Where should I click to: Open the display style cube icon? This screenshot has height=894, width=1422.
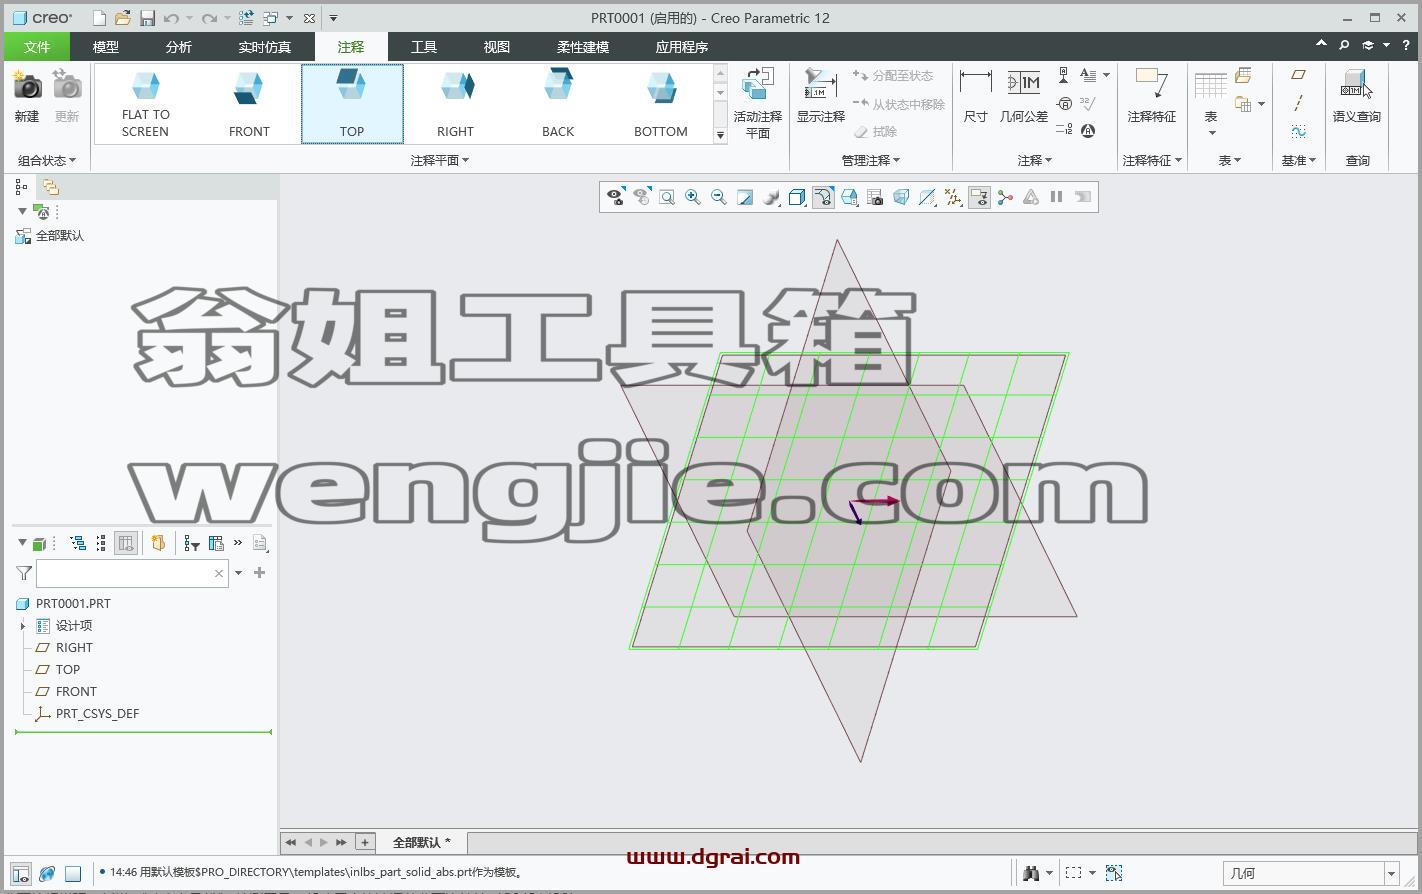(x=797, y=198)
